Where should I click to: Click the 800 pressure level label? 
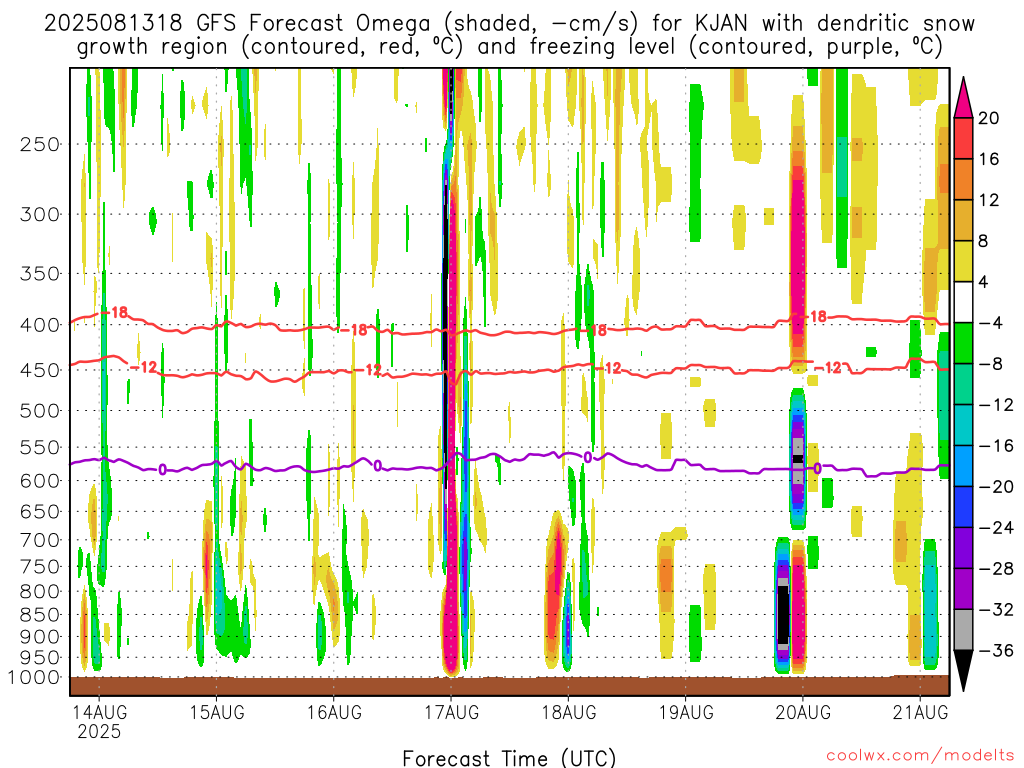[x=40, y=591]
